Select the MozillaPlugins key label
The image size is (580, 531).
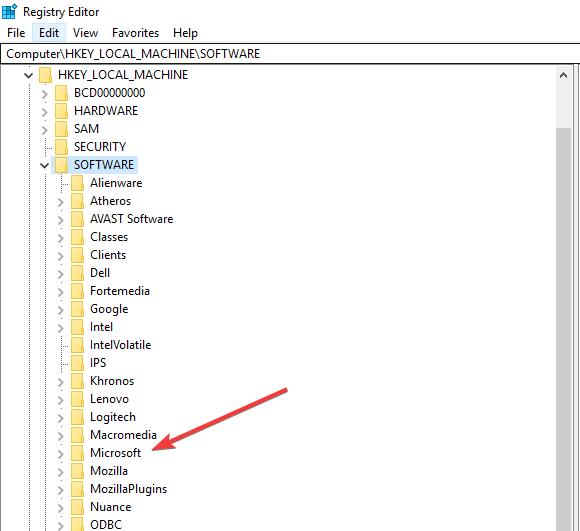point(128,489)
